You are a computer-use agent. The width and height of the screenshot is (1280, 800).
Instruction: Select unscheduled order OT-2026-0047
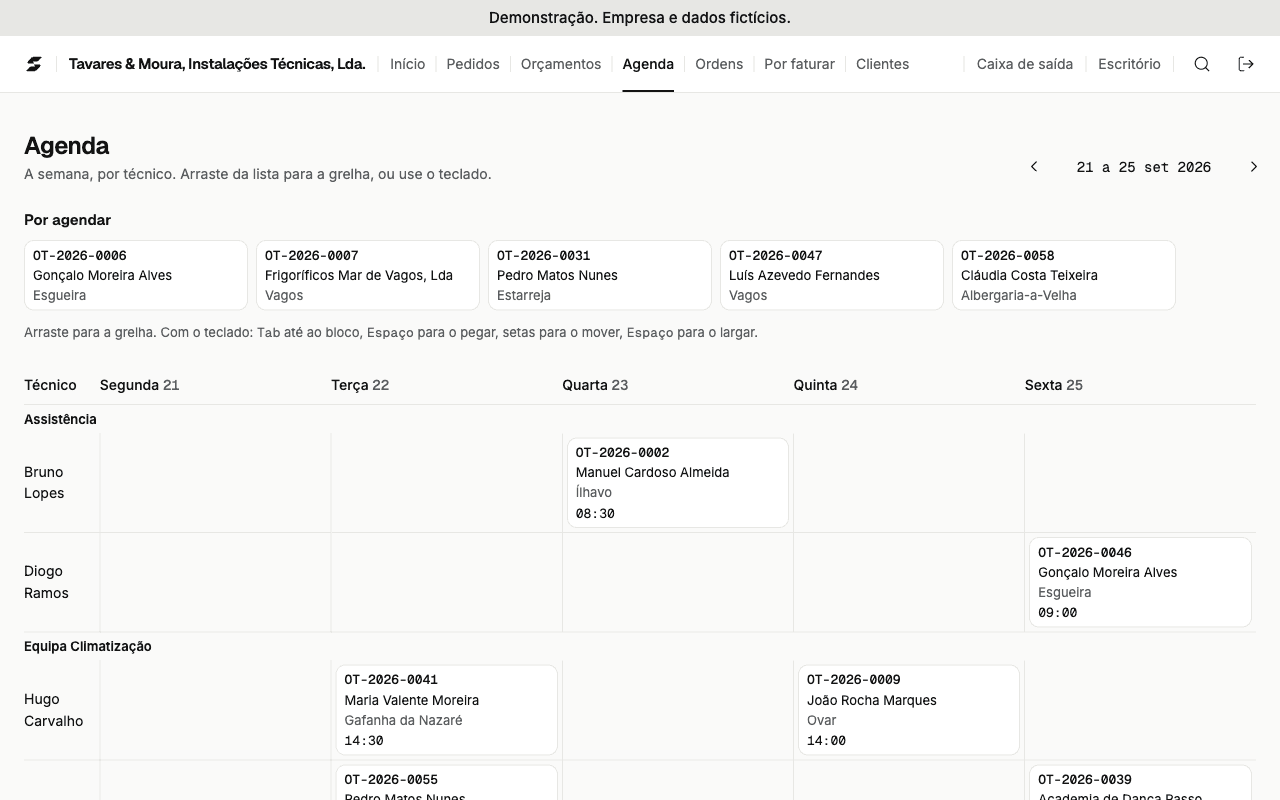(x=832, y=275)
